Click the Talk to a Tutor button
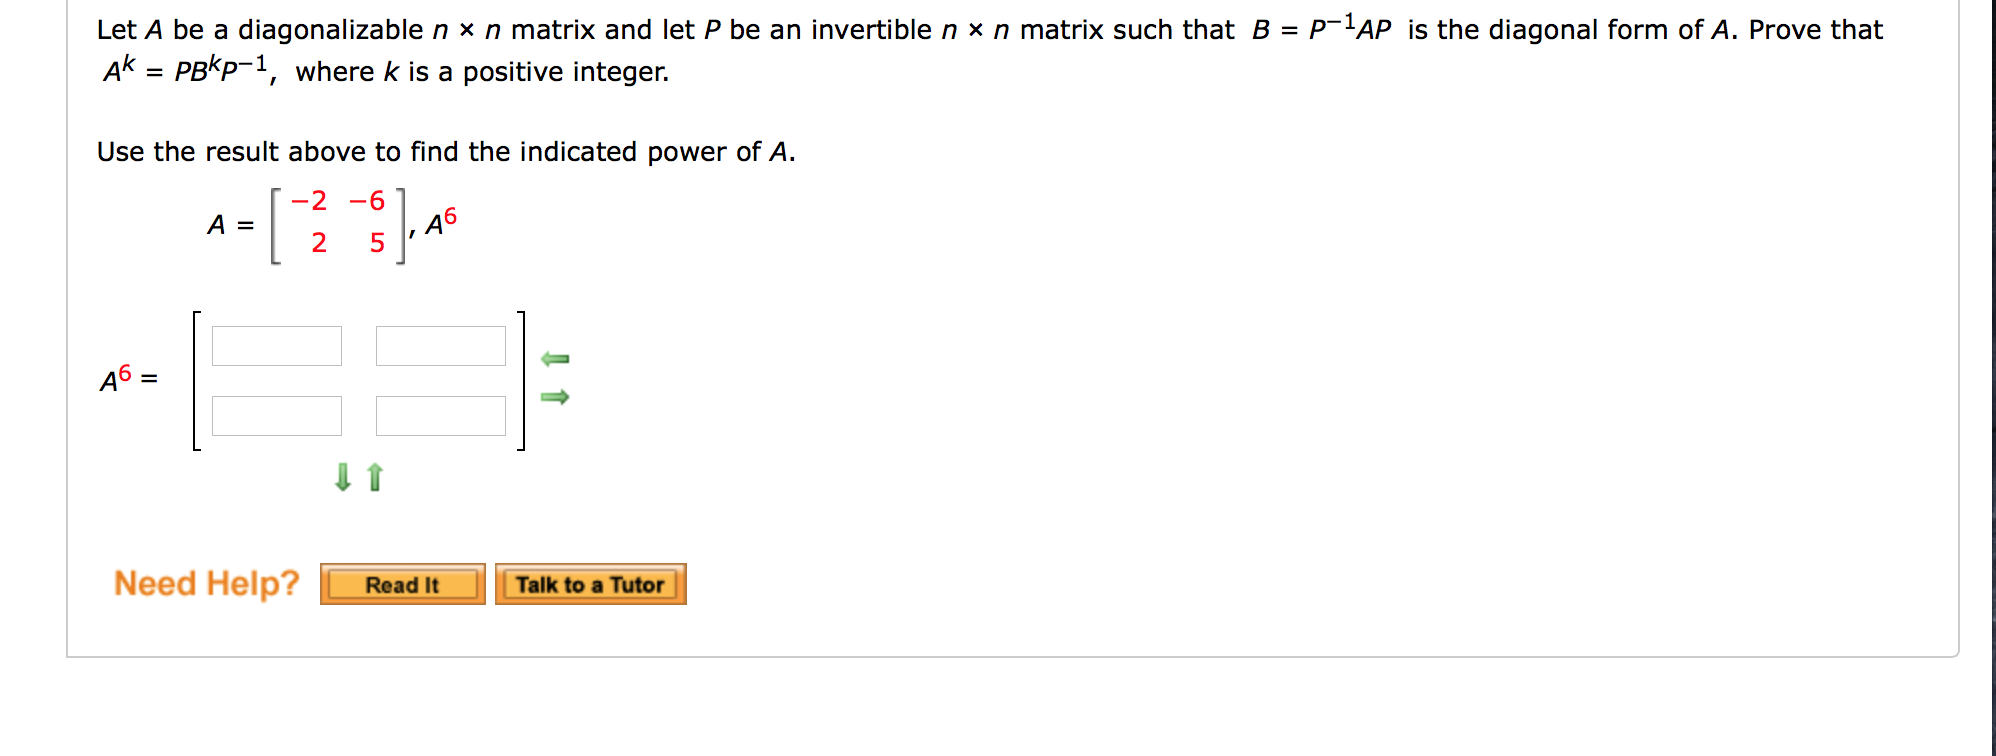This screenshot has height=756, width=1996. tap(589, 585)
